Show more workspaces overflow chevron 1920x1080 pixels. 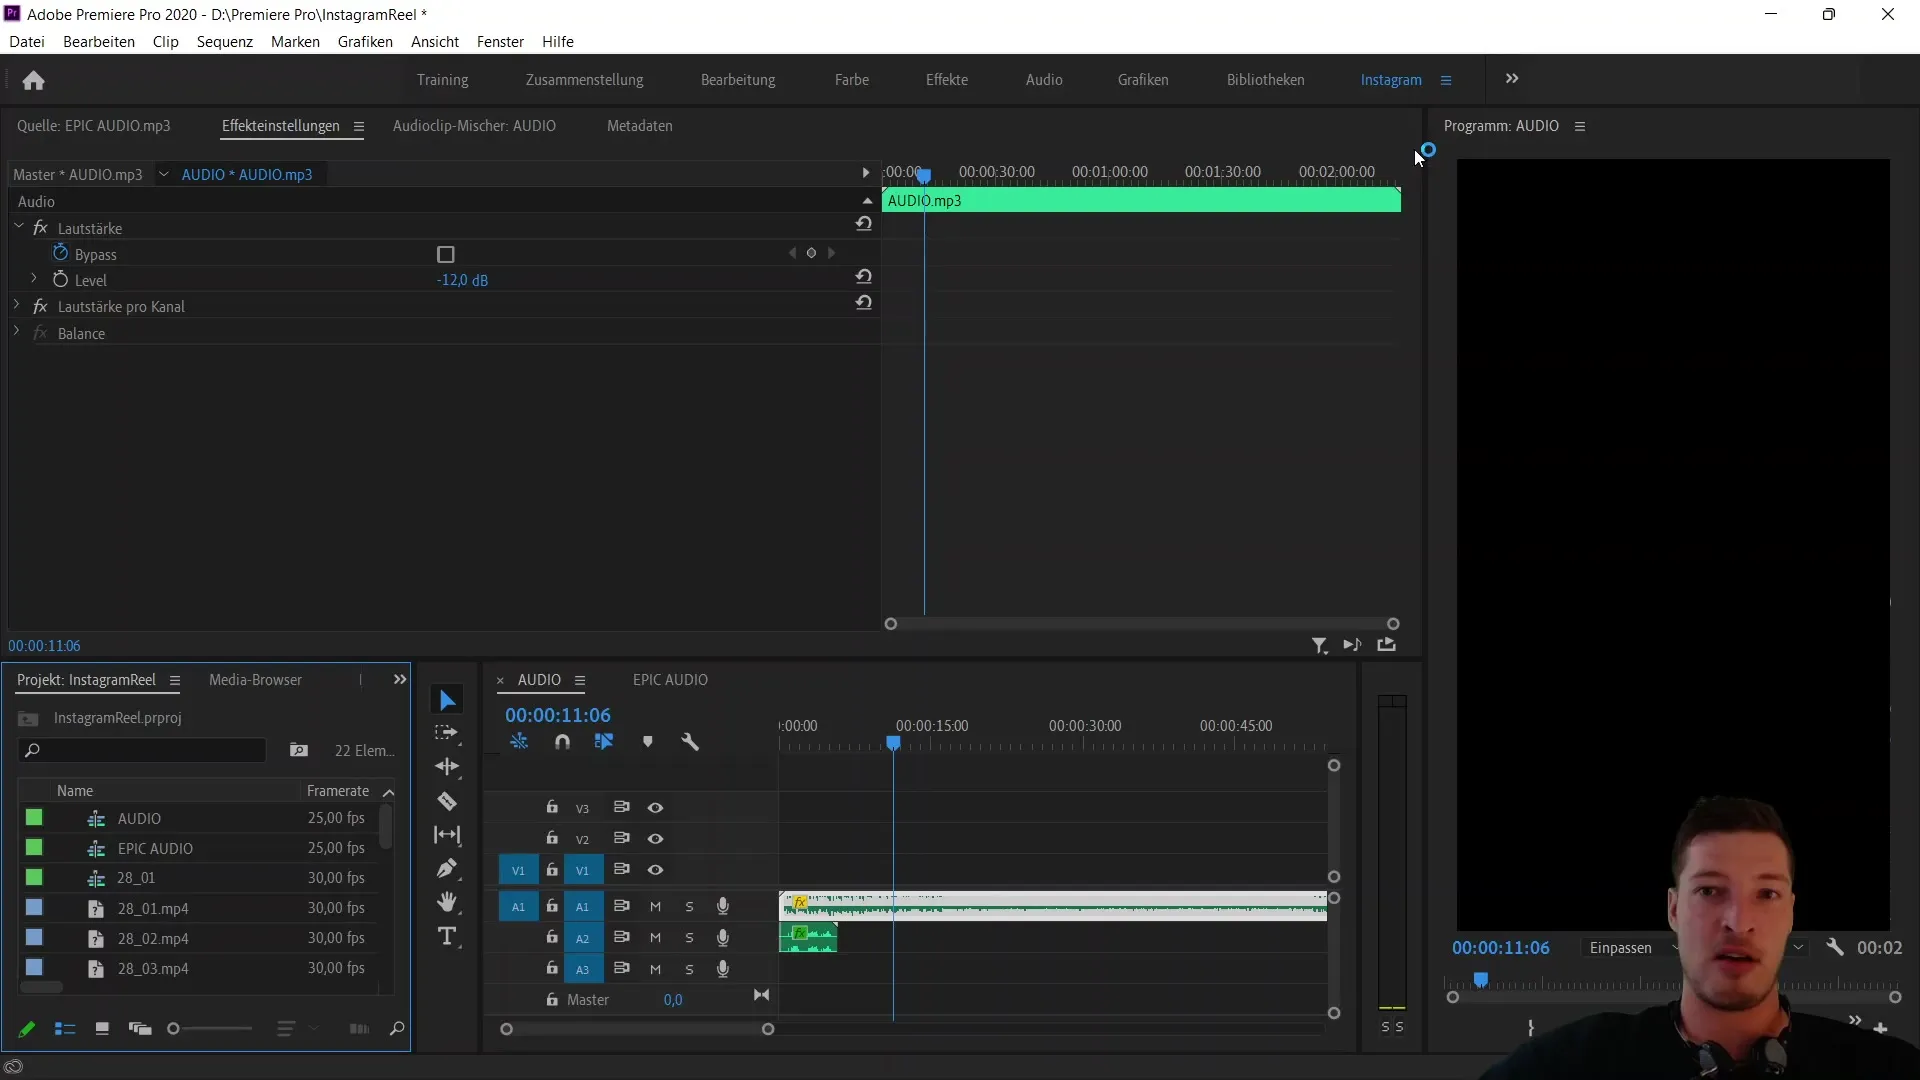1512,79
